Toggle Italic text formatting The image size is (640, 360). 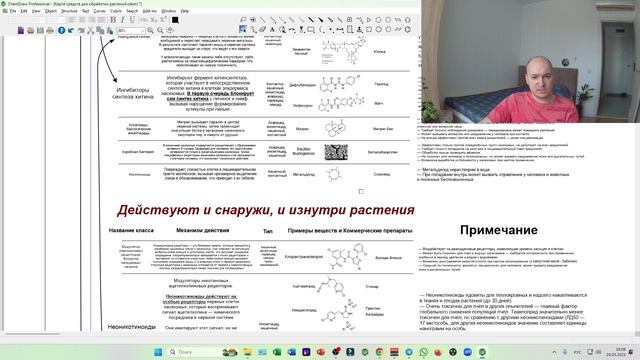pyautogui.click(x=122, y=20)
